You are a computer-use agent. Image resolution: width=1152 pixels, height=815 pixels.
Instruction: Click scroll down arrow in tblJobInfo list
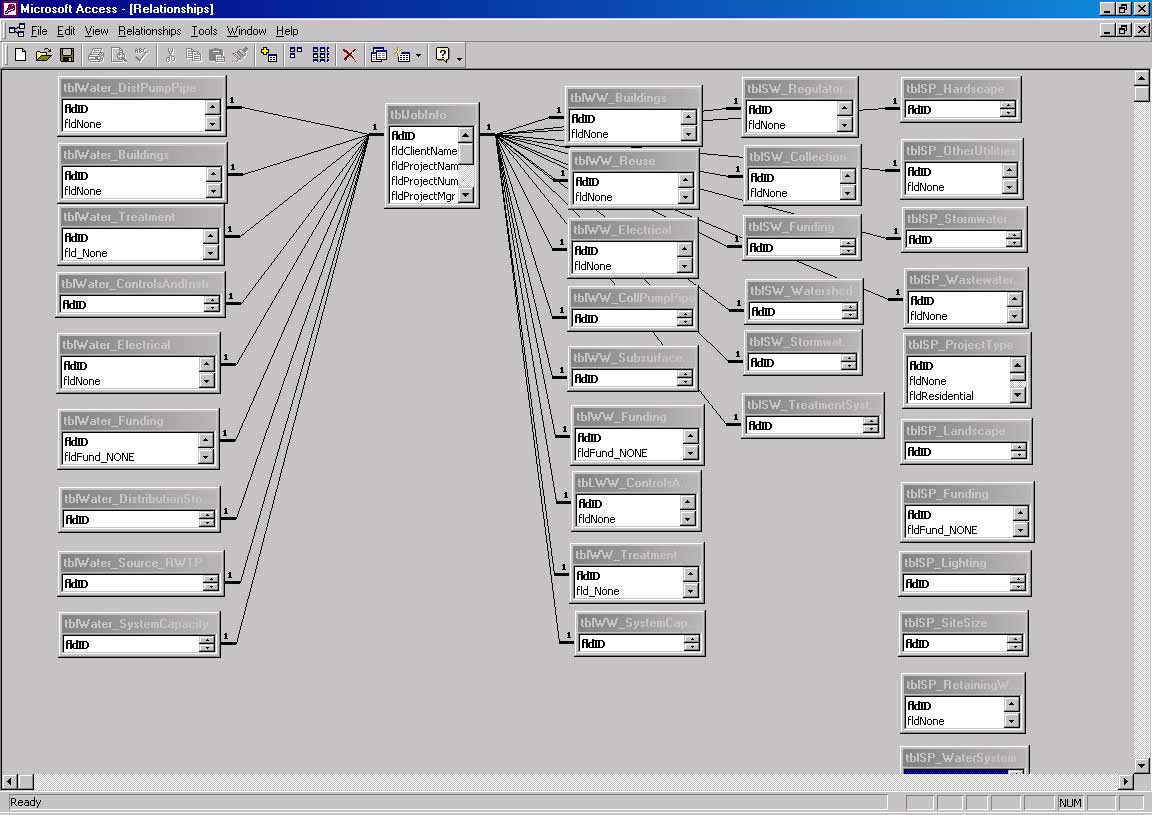point(466,195)
